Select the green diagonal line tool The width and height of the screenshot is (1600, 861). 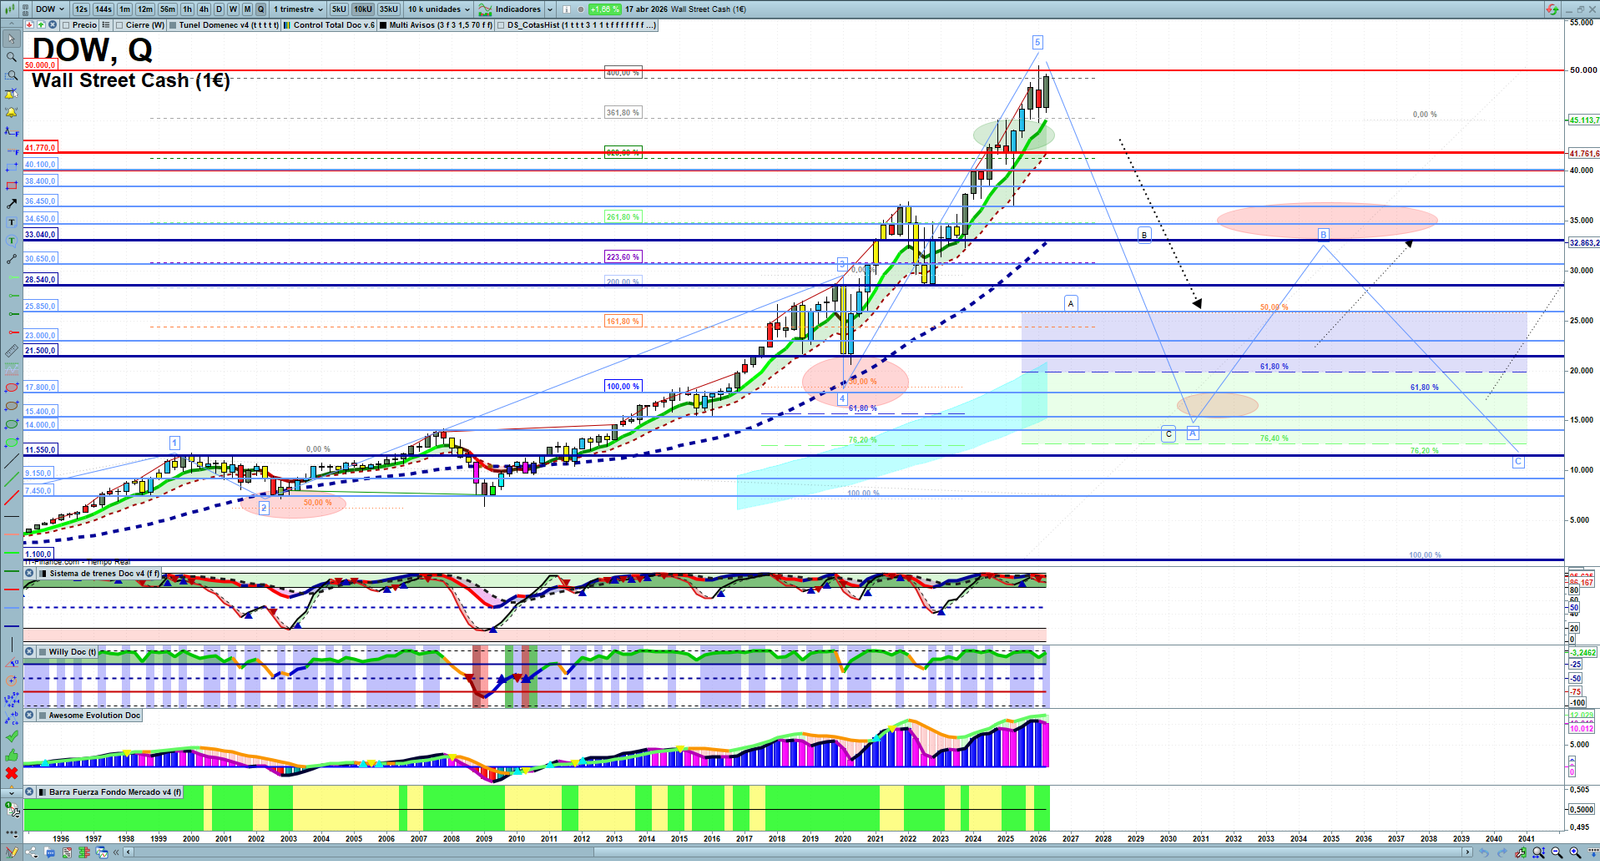(x=11, y=479)
